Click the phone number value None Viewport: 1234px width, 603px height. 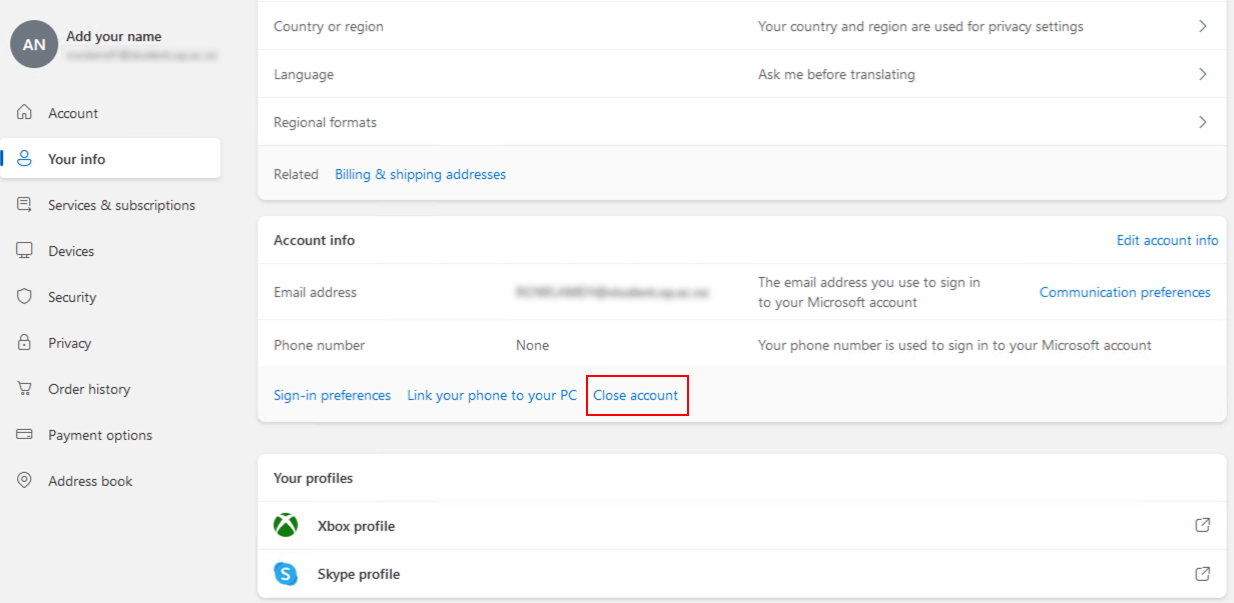pos(532,345)
